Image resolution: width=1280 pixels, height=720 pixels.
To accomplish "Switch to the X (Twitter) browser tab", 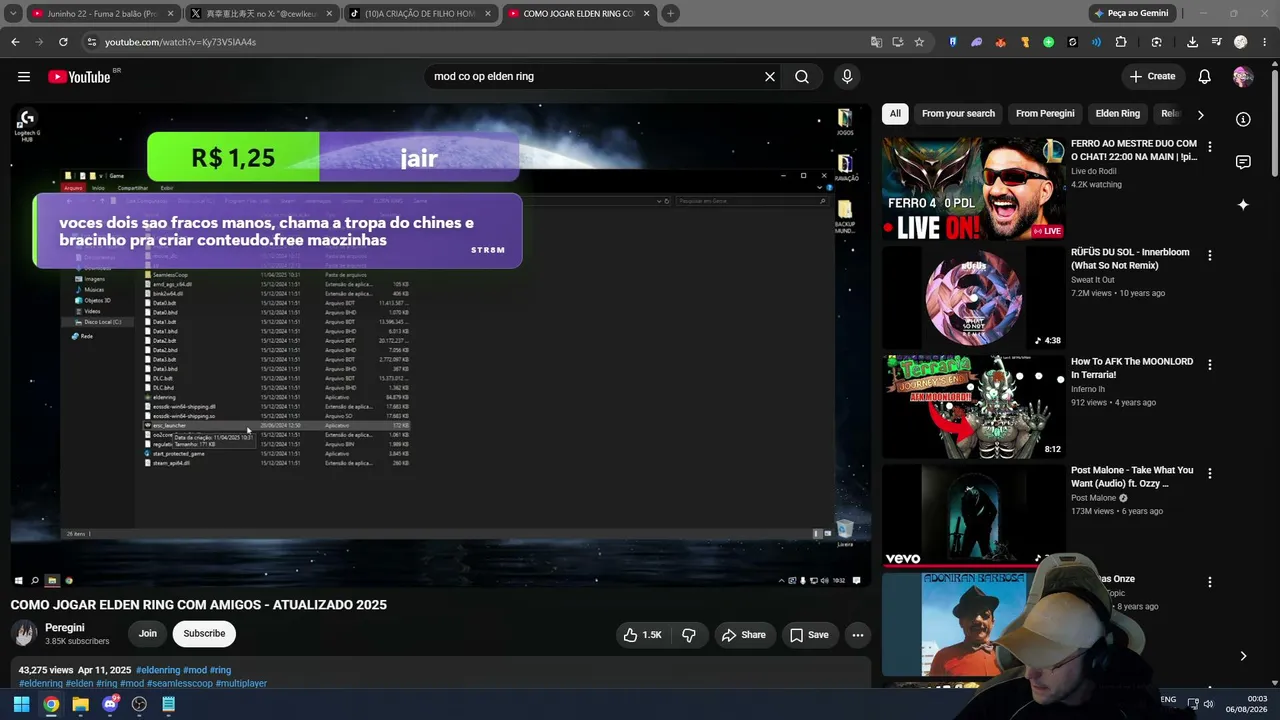I will [x=260, y=13].
